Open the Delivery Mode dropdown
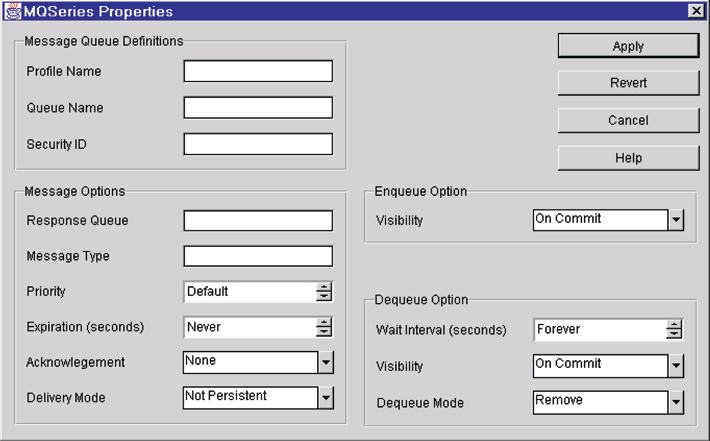The height and width of the screenshot is (441, 710). (x=325, y=397)
